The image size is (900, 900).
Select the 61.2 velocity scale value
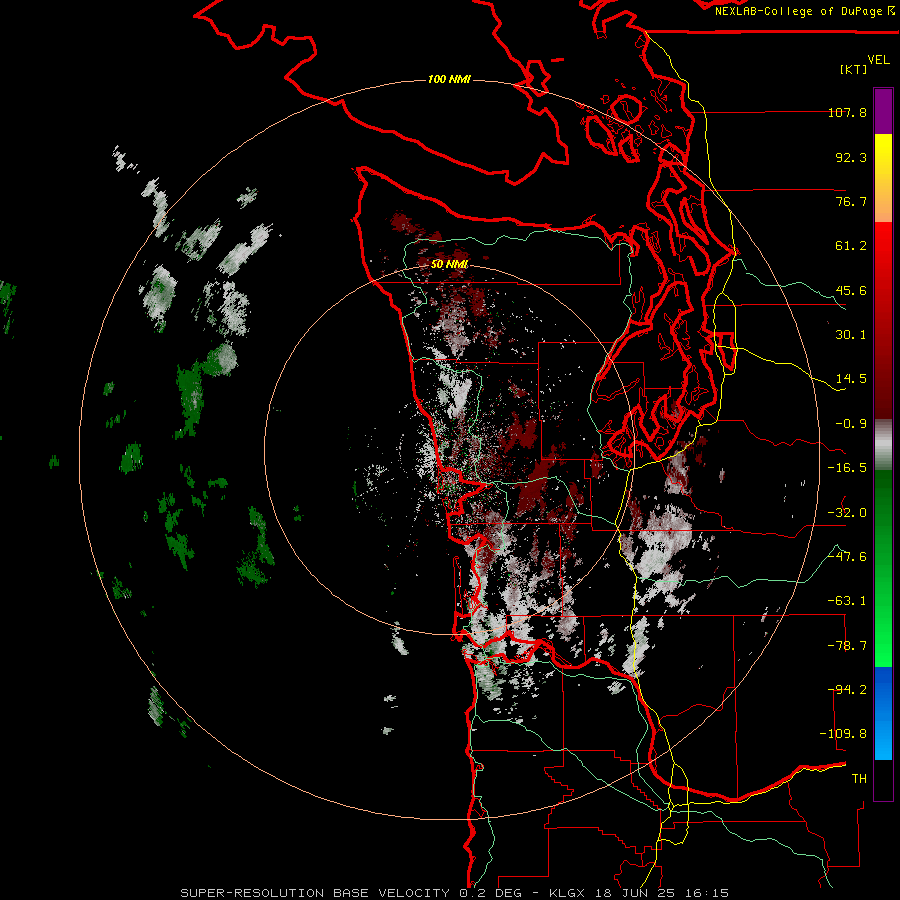[x=851, y=246]
